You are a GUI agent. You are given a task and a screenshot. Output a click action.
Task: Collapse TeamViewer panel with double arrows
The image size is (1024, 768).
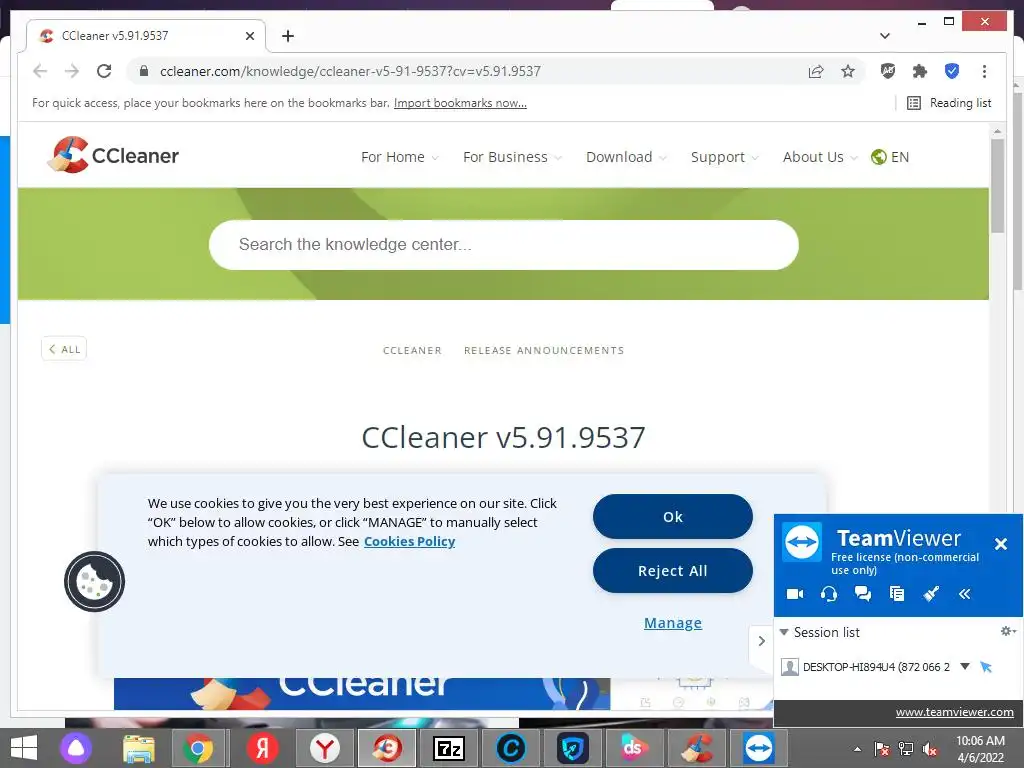(x=965, y=594)
